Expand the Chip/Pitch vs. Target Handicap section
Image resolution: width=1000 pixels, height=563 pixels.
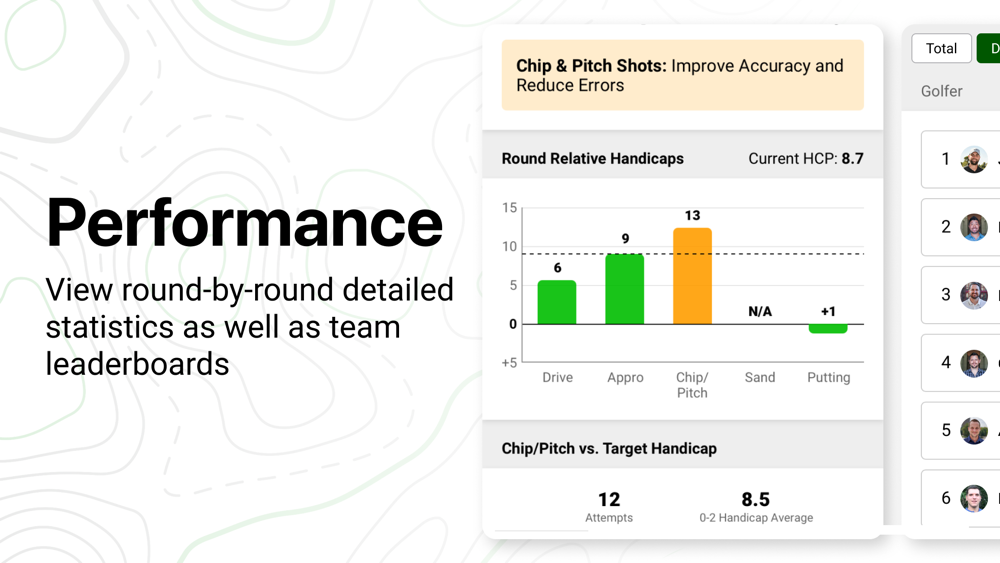pyautogui.click(x=609, y=448)
